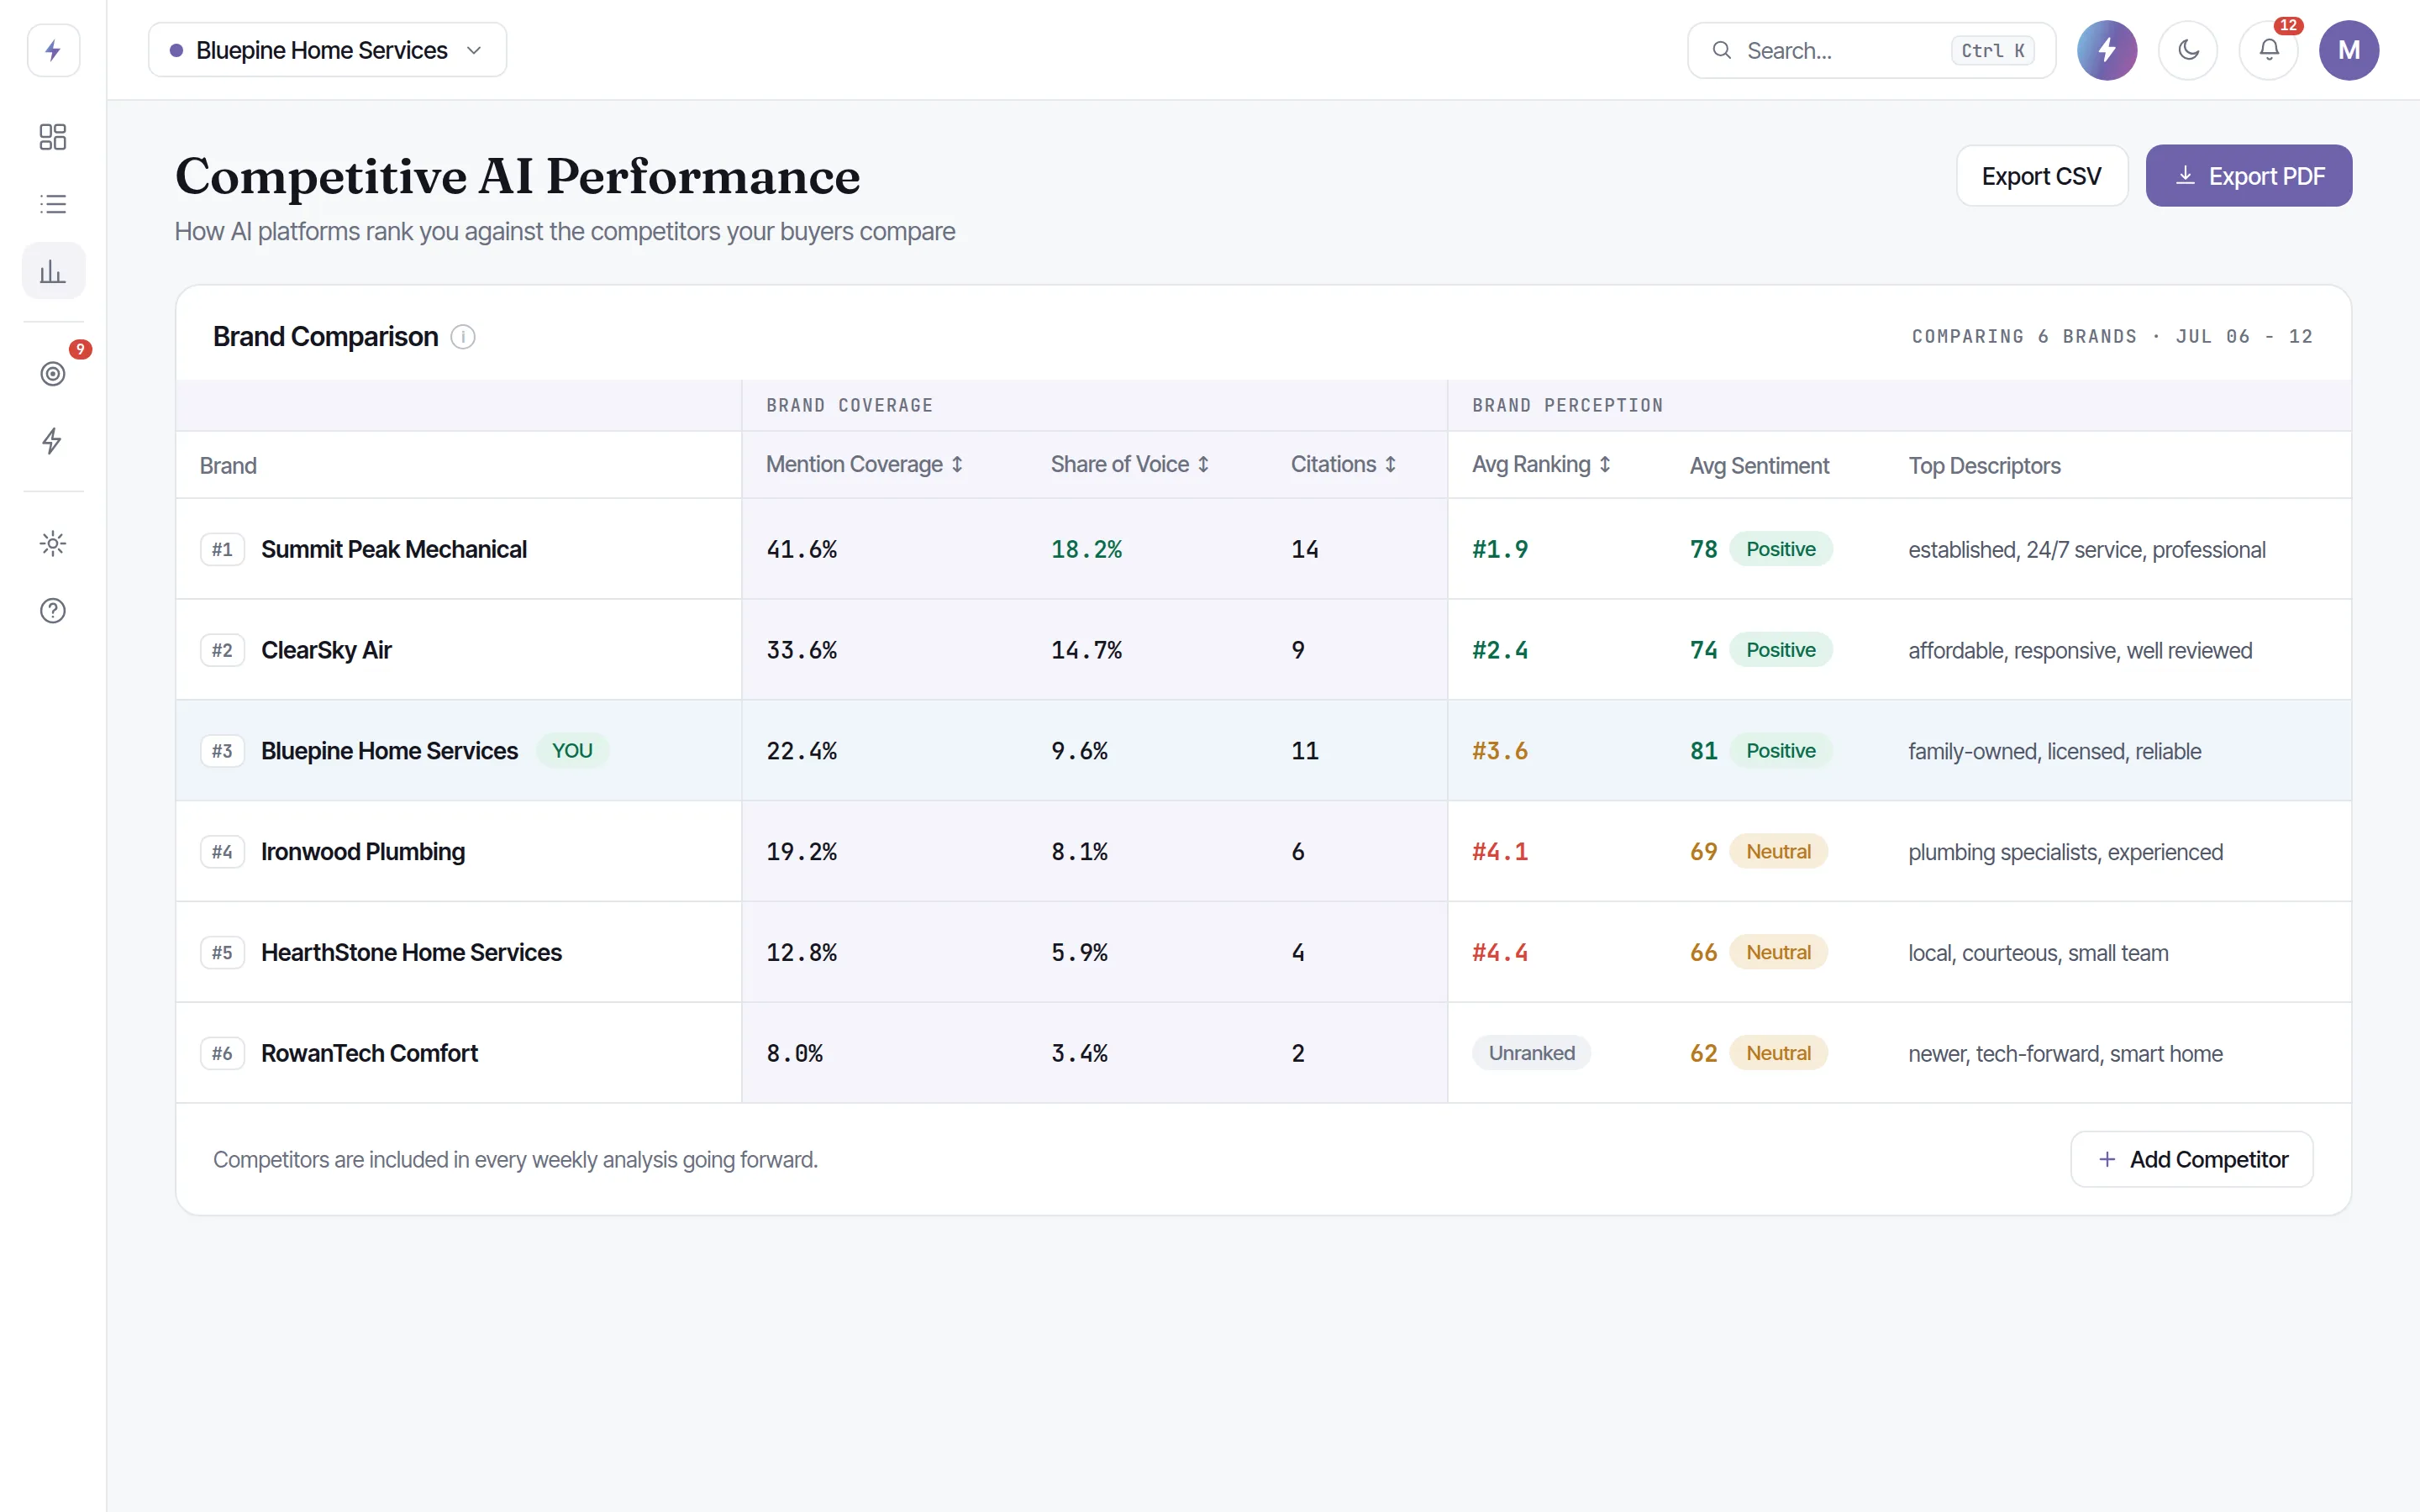Click the Brand Perception group header

[1567, 405]
